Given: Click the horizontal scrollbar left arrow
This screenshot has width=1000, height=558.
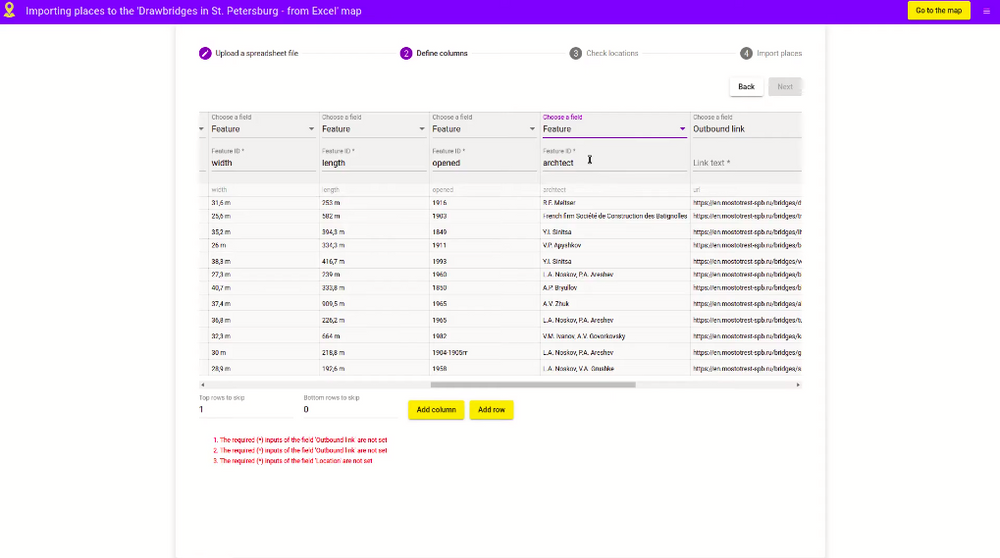Looking at the screenshot, I should click(202, 384).
